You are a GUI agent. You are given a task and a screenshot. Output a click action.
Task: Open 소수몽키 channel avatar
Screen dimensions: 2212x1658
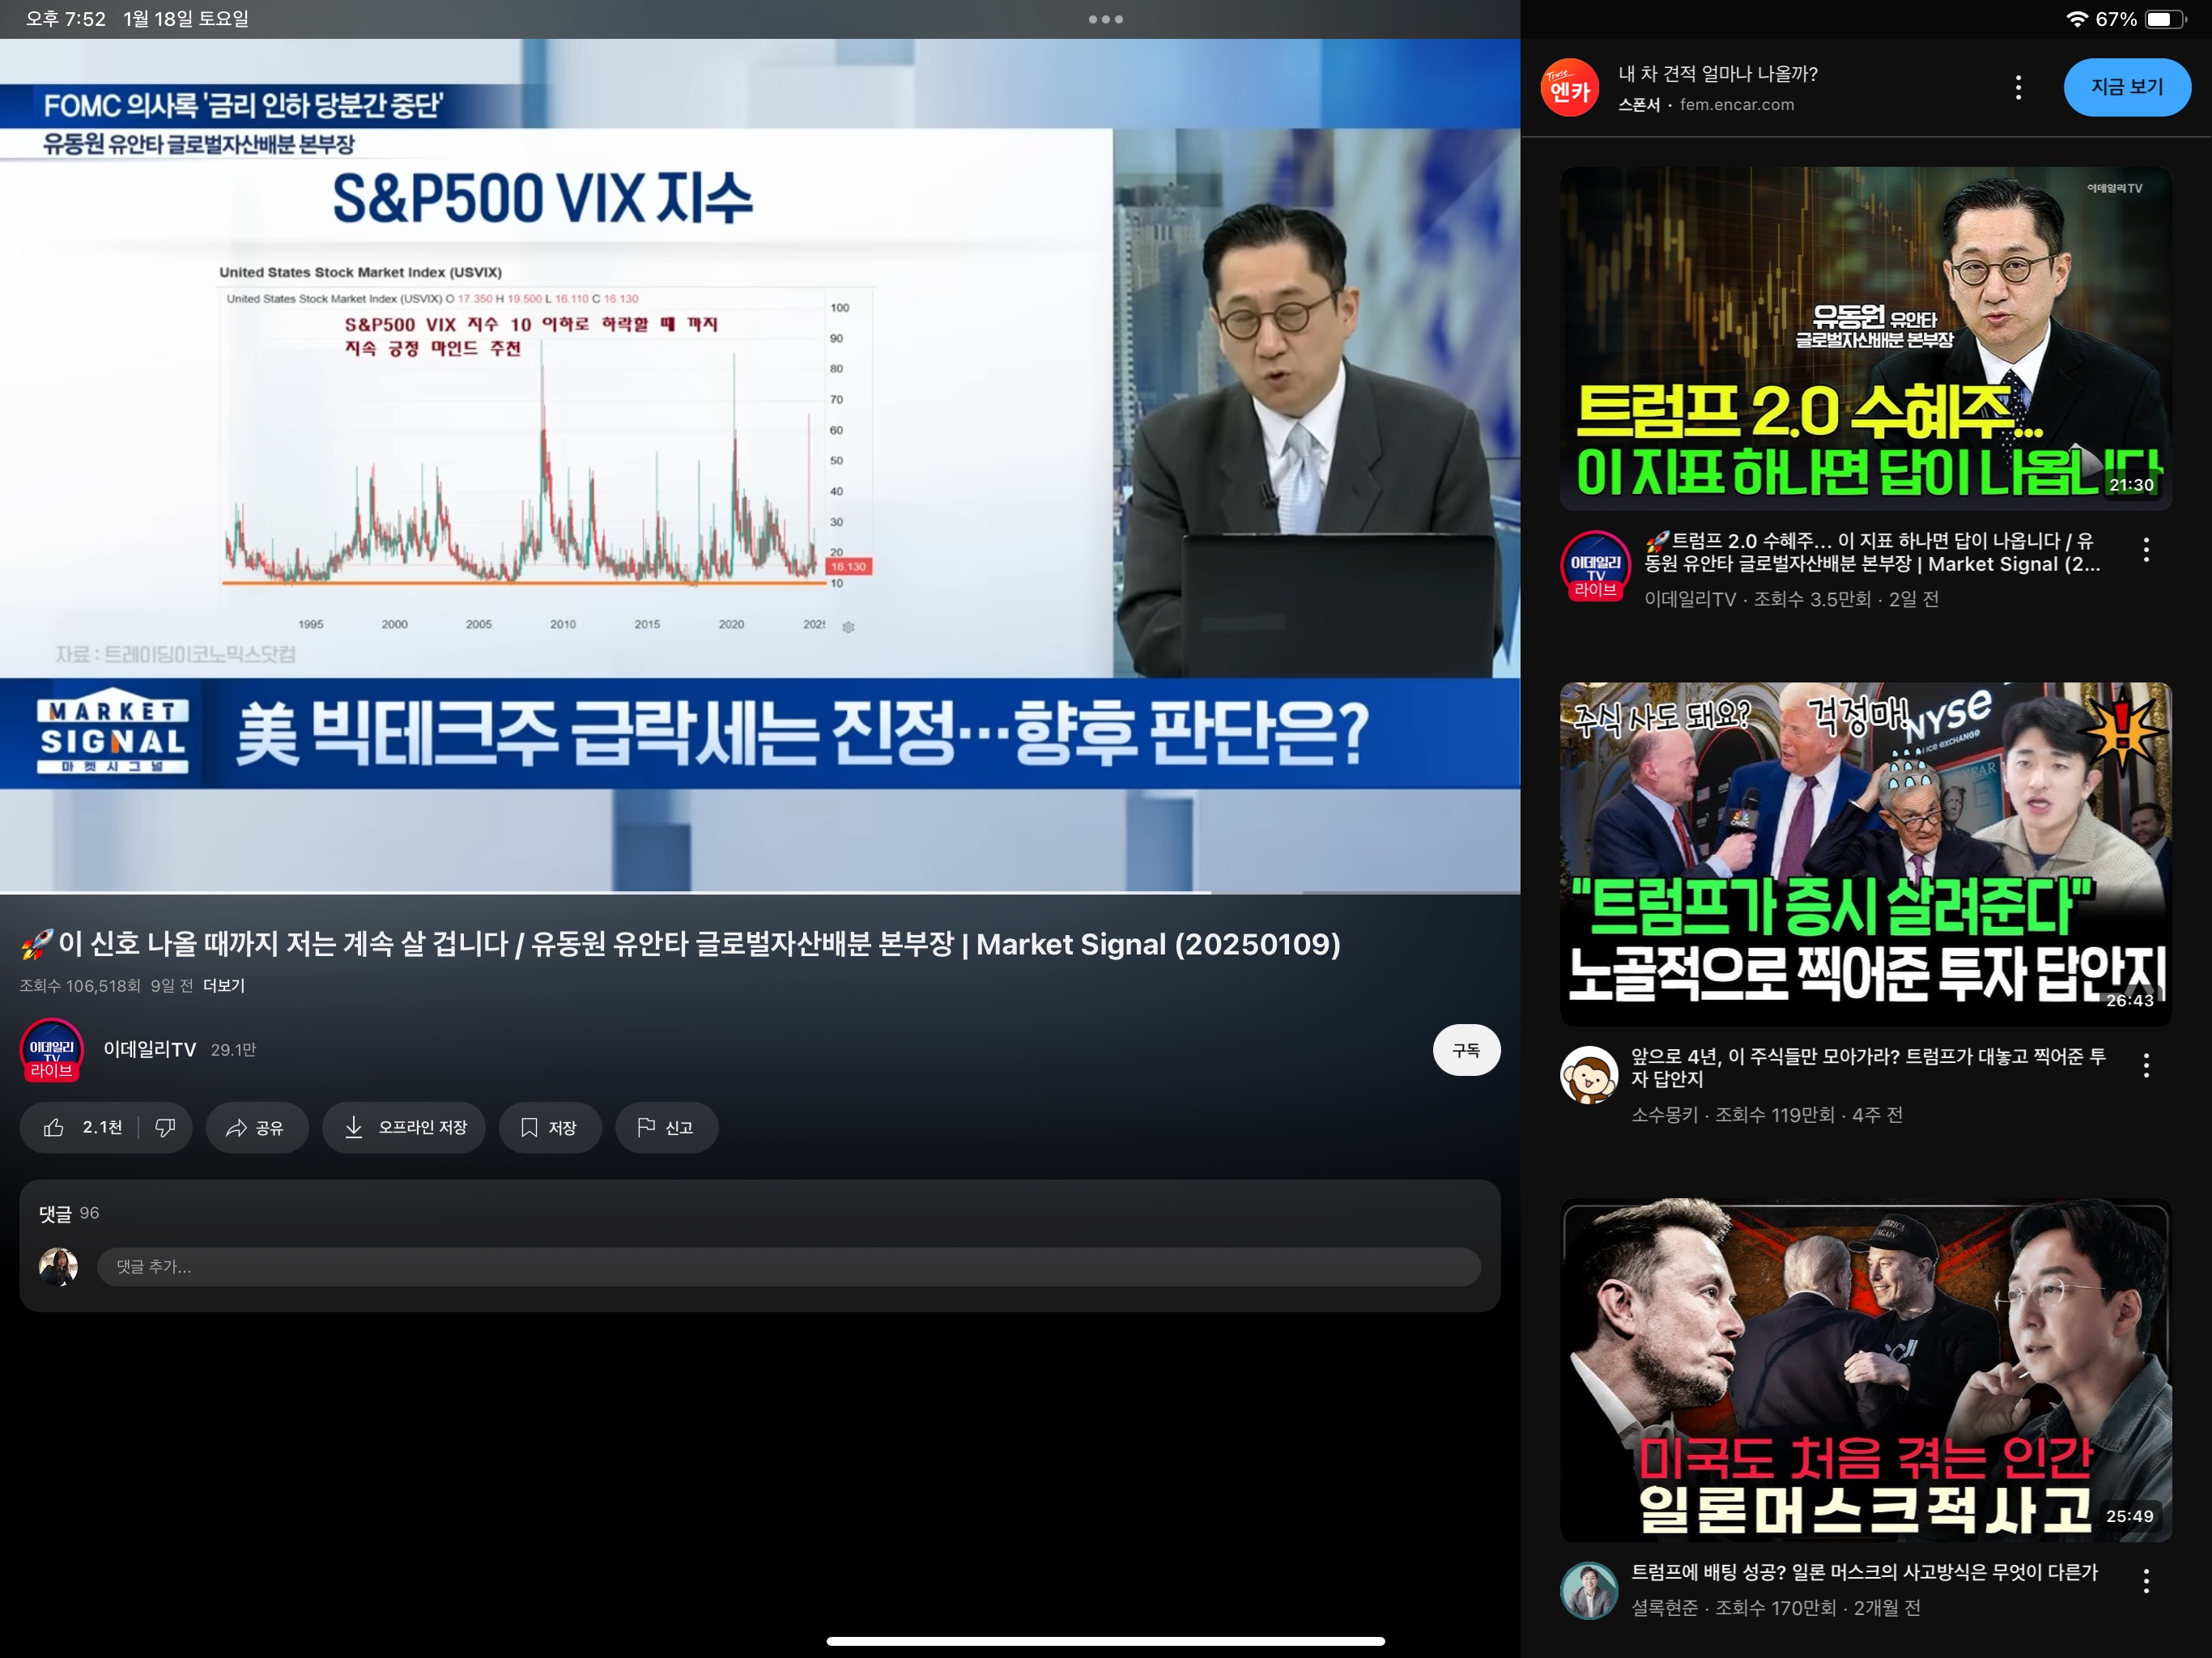pos(1589,1075)
